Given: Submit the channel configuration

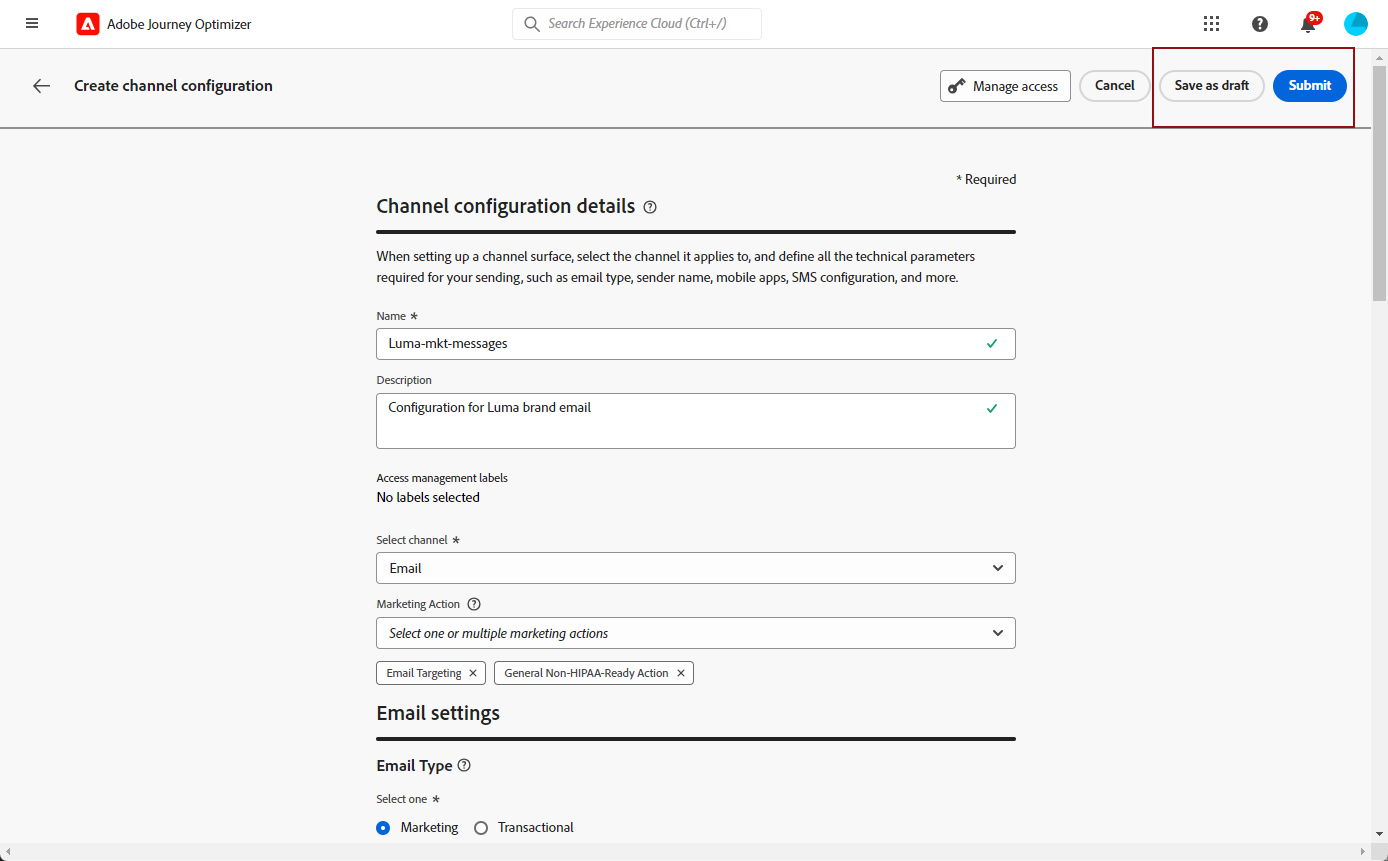Looking at the screenshot, I should pos(1309,86).
